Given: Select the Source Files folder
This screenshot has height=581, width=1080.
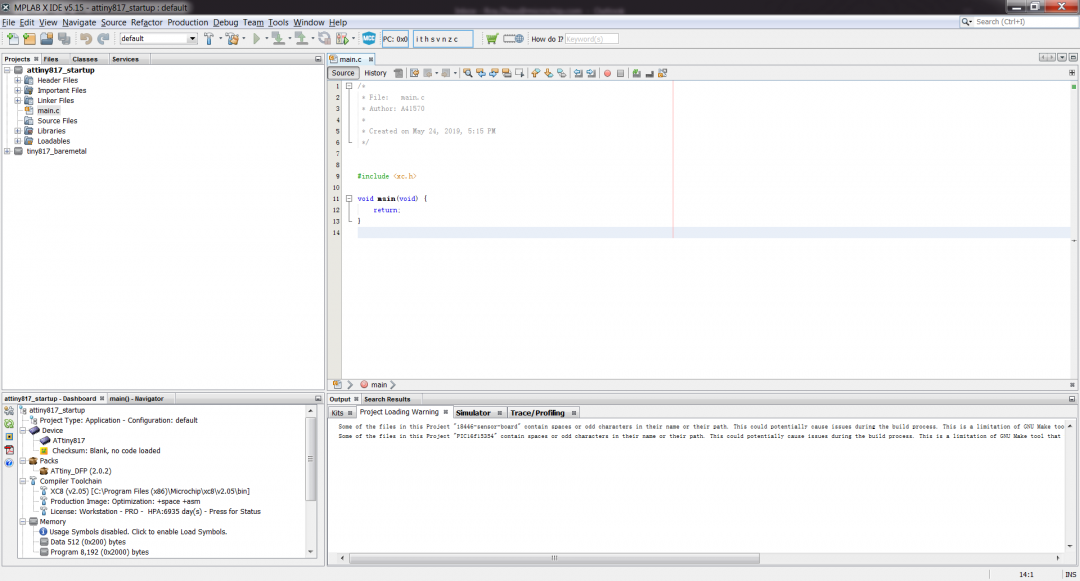Looking at the screenshot, I should (x=57, y=120).
